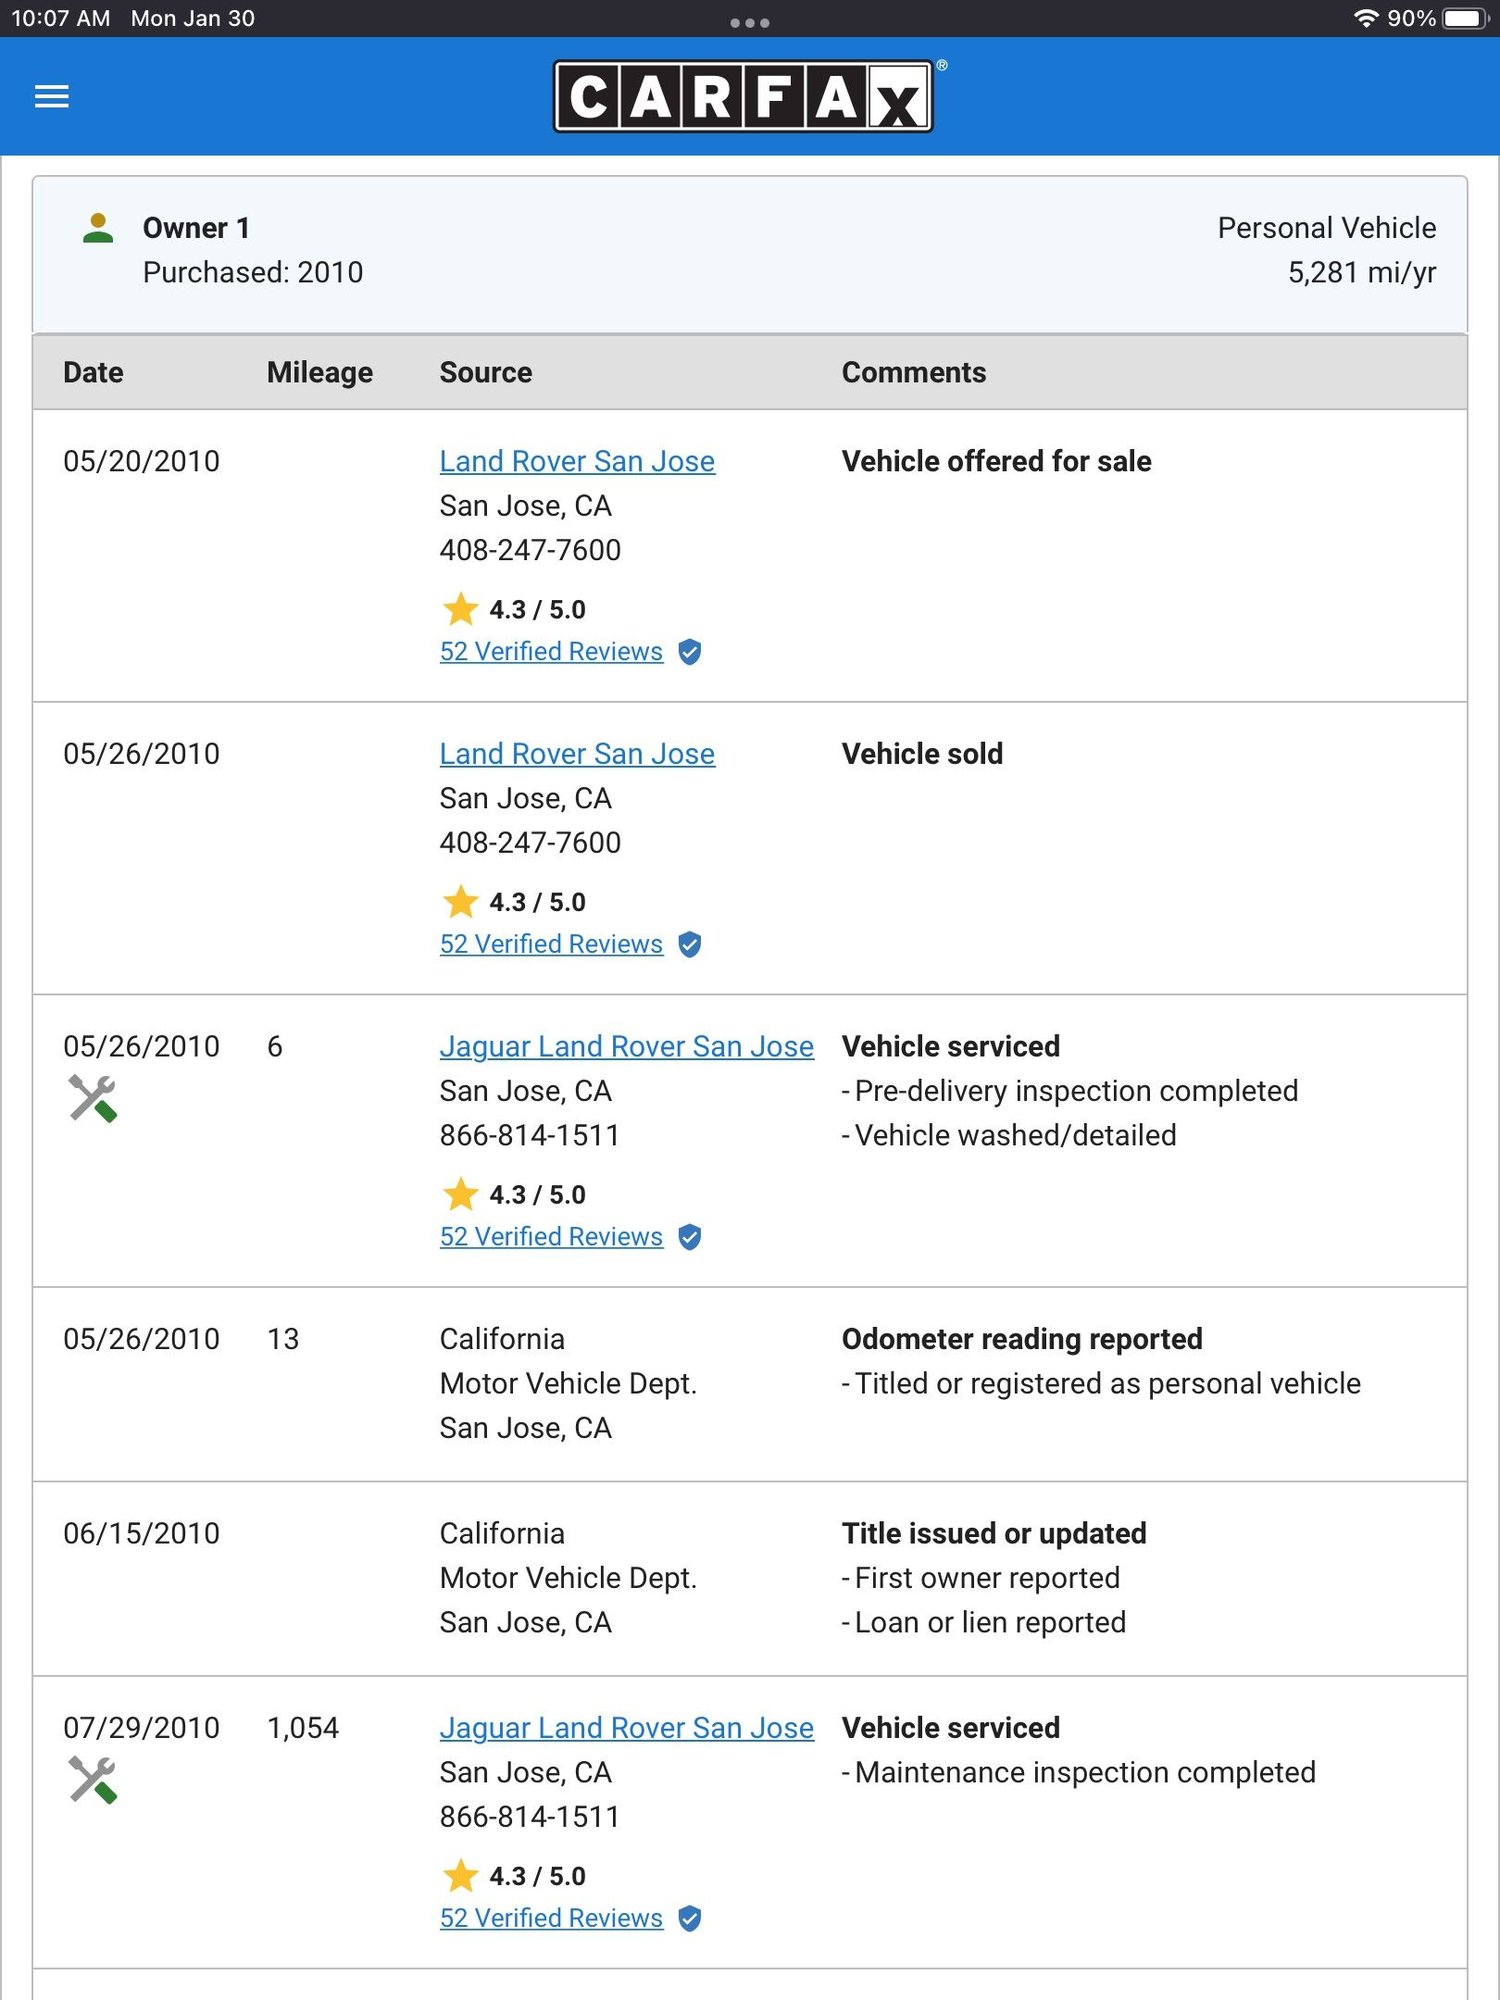The width and height of the screenshot is (1500, 2000).
Task: Tap the three-dot multitasking indicator
Action: pos(750,22)
